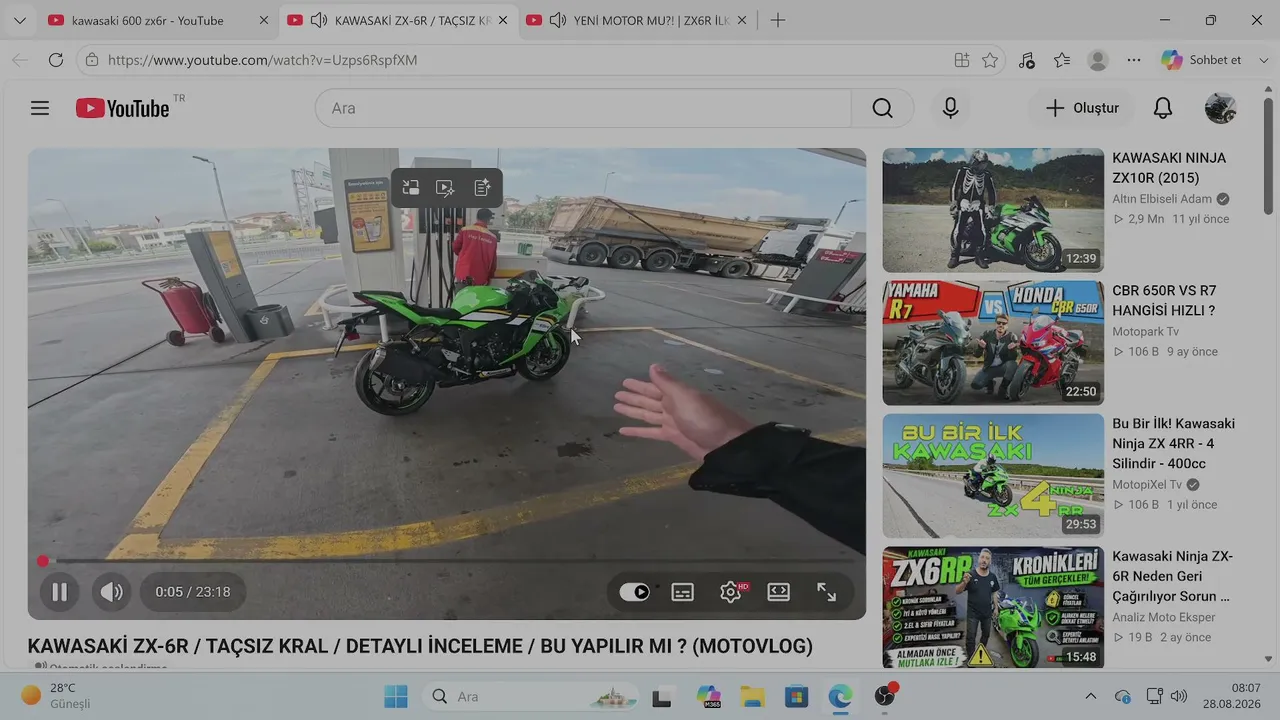Click the YouTube search magnifier button
Screen dimensions: 1280x720
click(x=882, y=108)
